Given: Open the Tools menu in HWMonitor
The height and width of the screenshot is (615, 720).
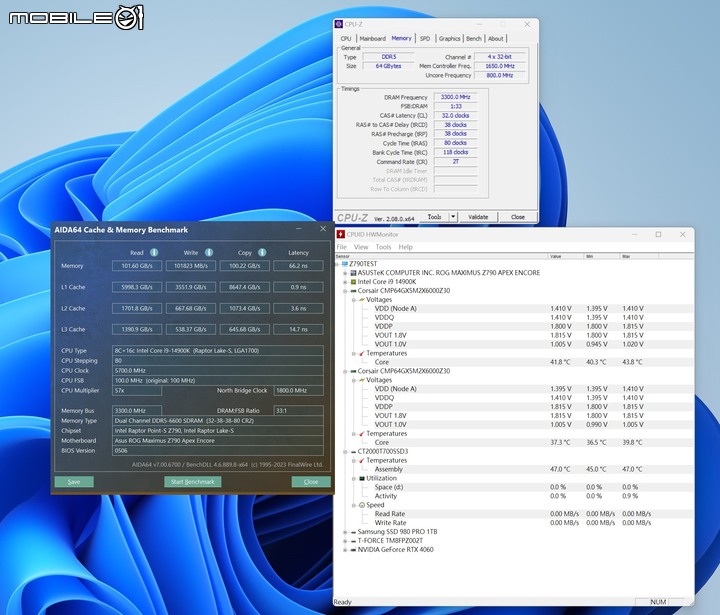Looking at the screenshot, I should point(383,247).
